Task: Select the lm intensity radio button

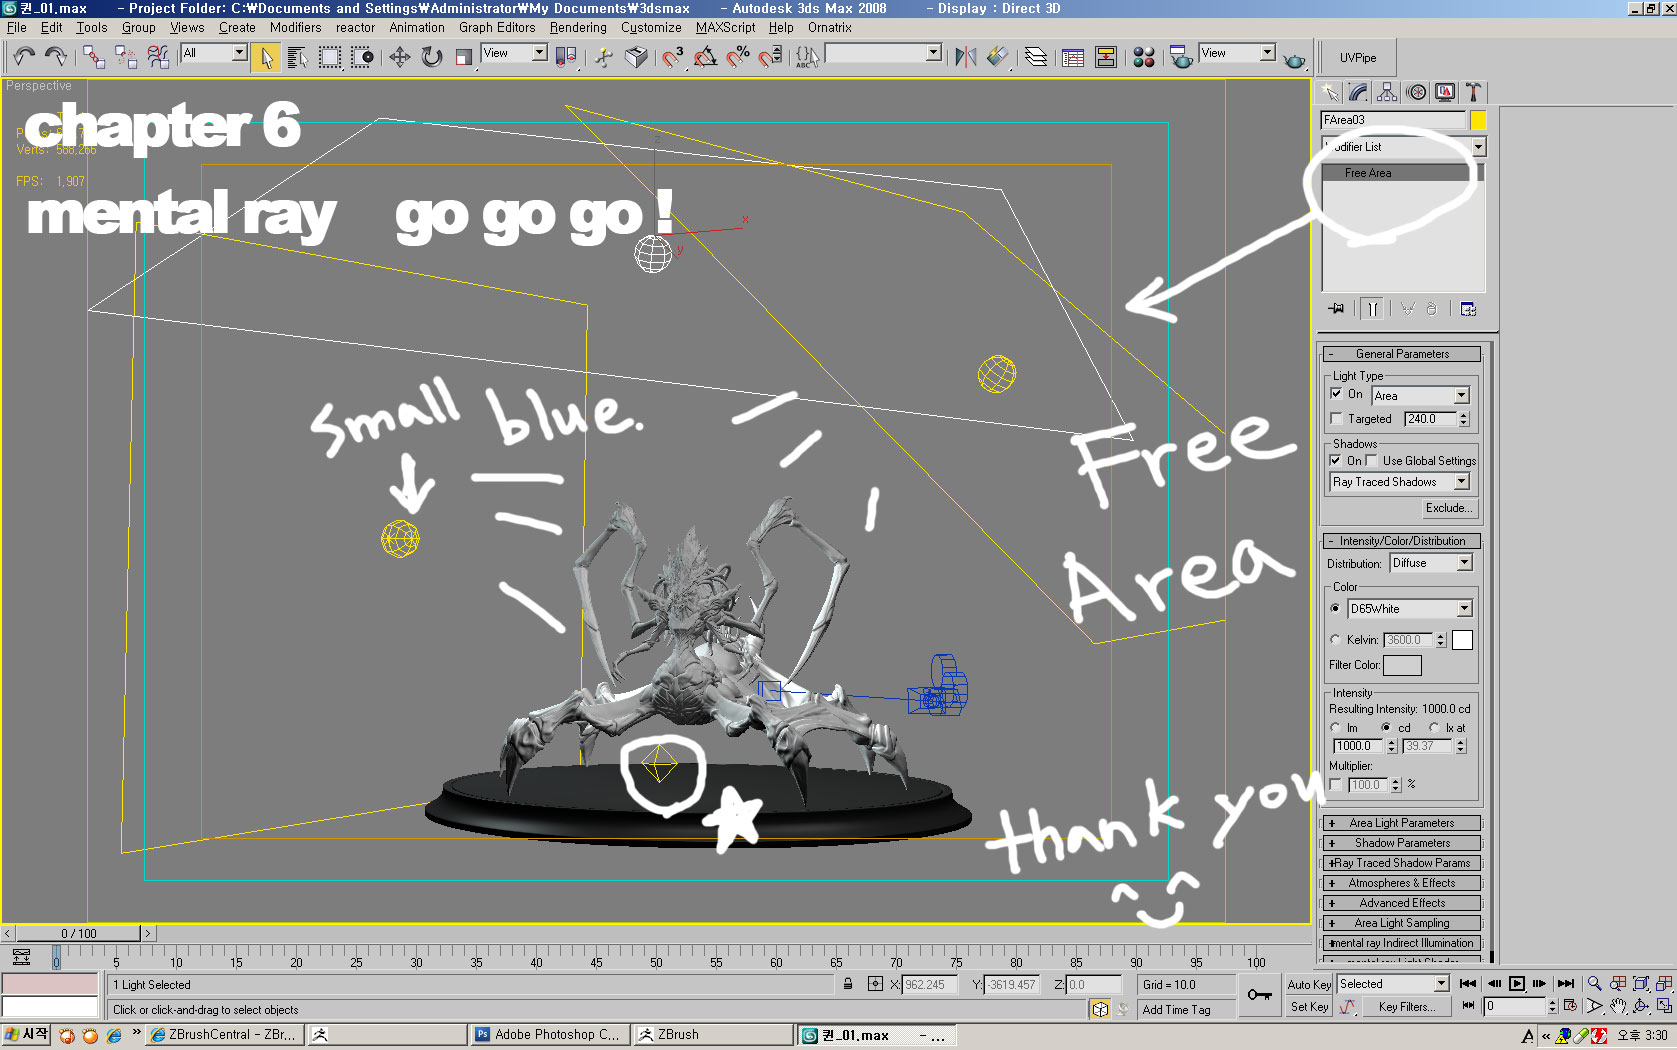Action: pos(1335,728)
